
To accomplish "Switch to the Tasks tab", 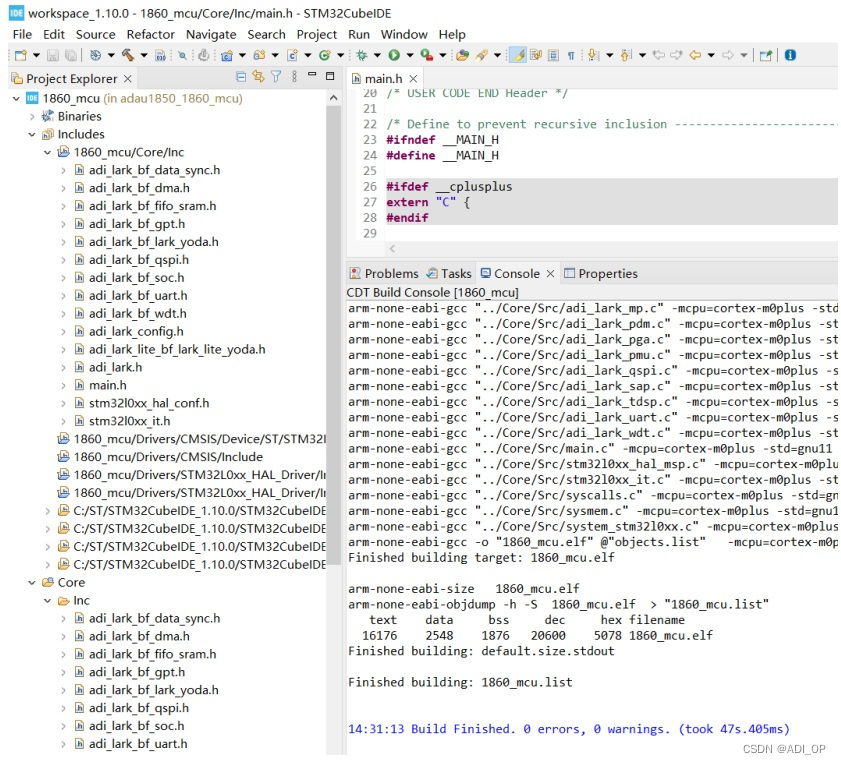I will click(x=449, y=274).
